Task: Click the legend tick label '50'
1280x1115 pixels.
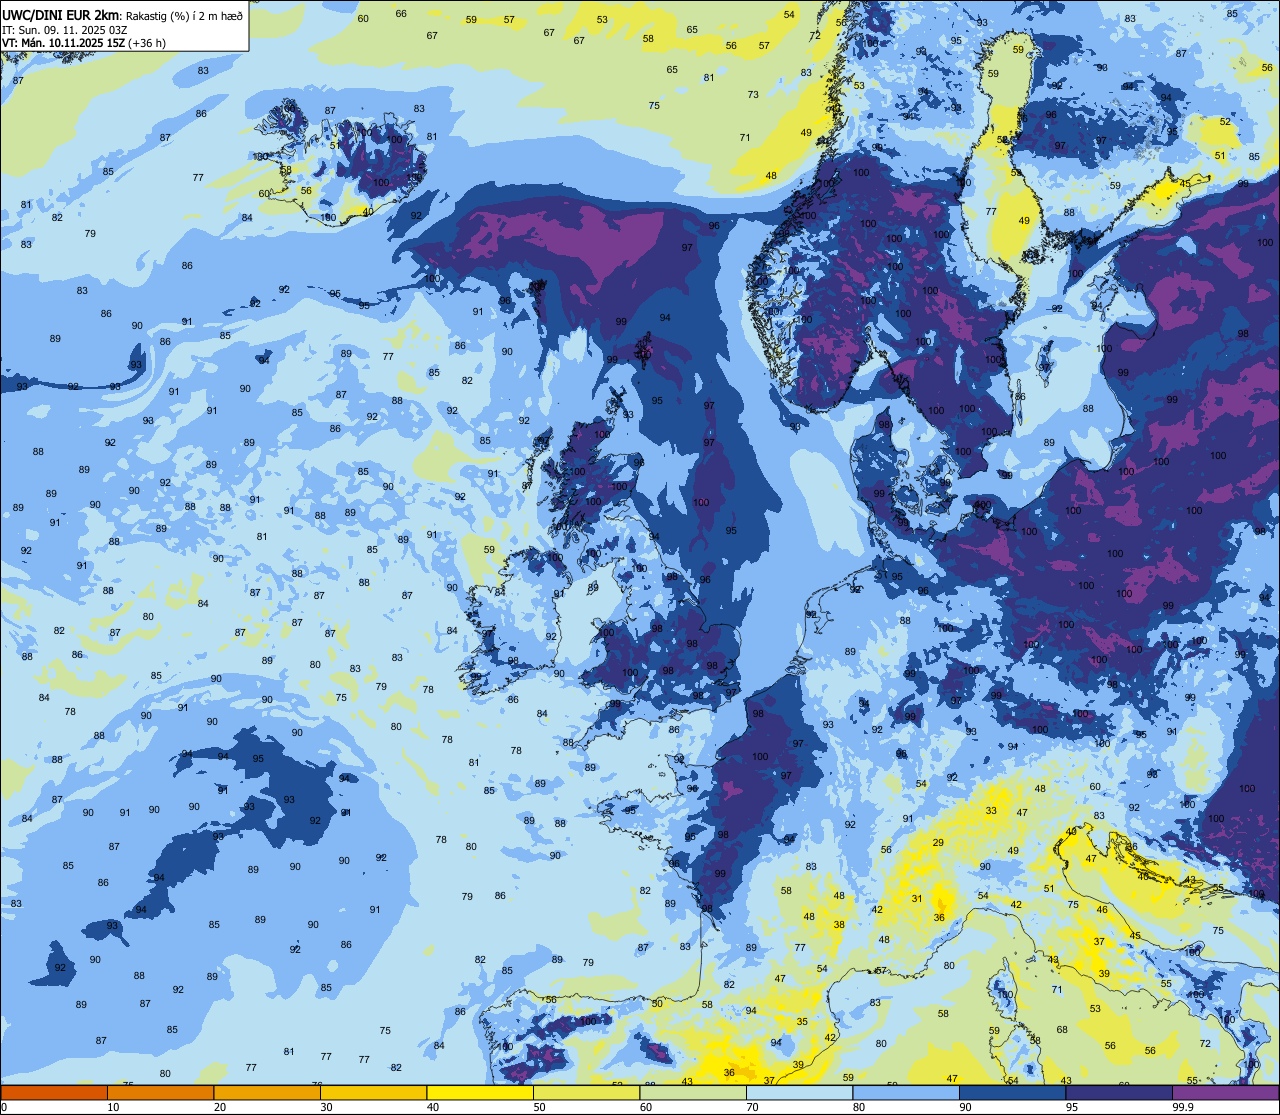Action: pyautogui.click(x=539, y=1107)
